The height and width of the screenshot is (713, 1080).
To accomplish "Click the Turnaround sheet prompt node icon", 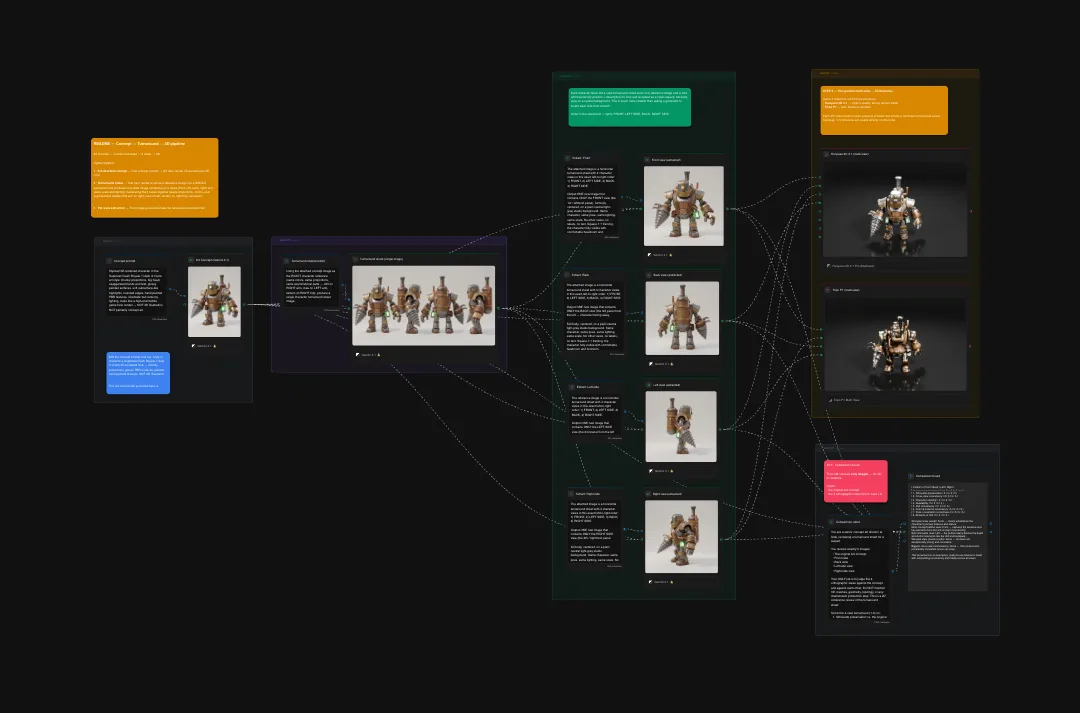I will [287, 261].
